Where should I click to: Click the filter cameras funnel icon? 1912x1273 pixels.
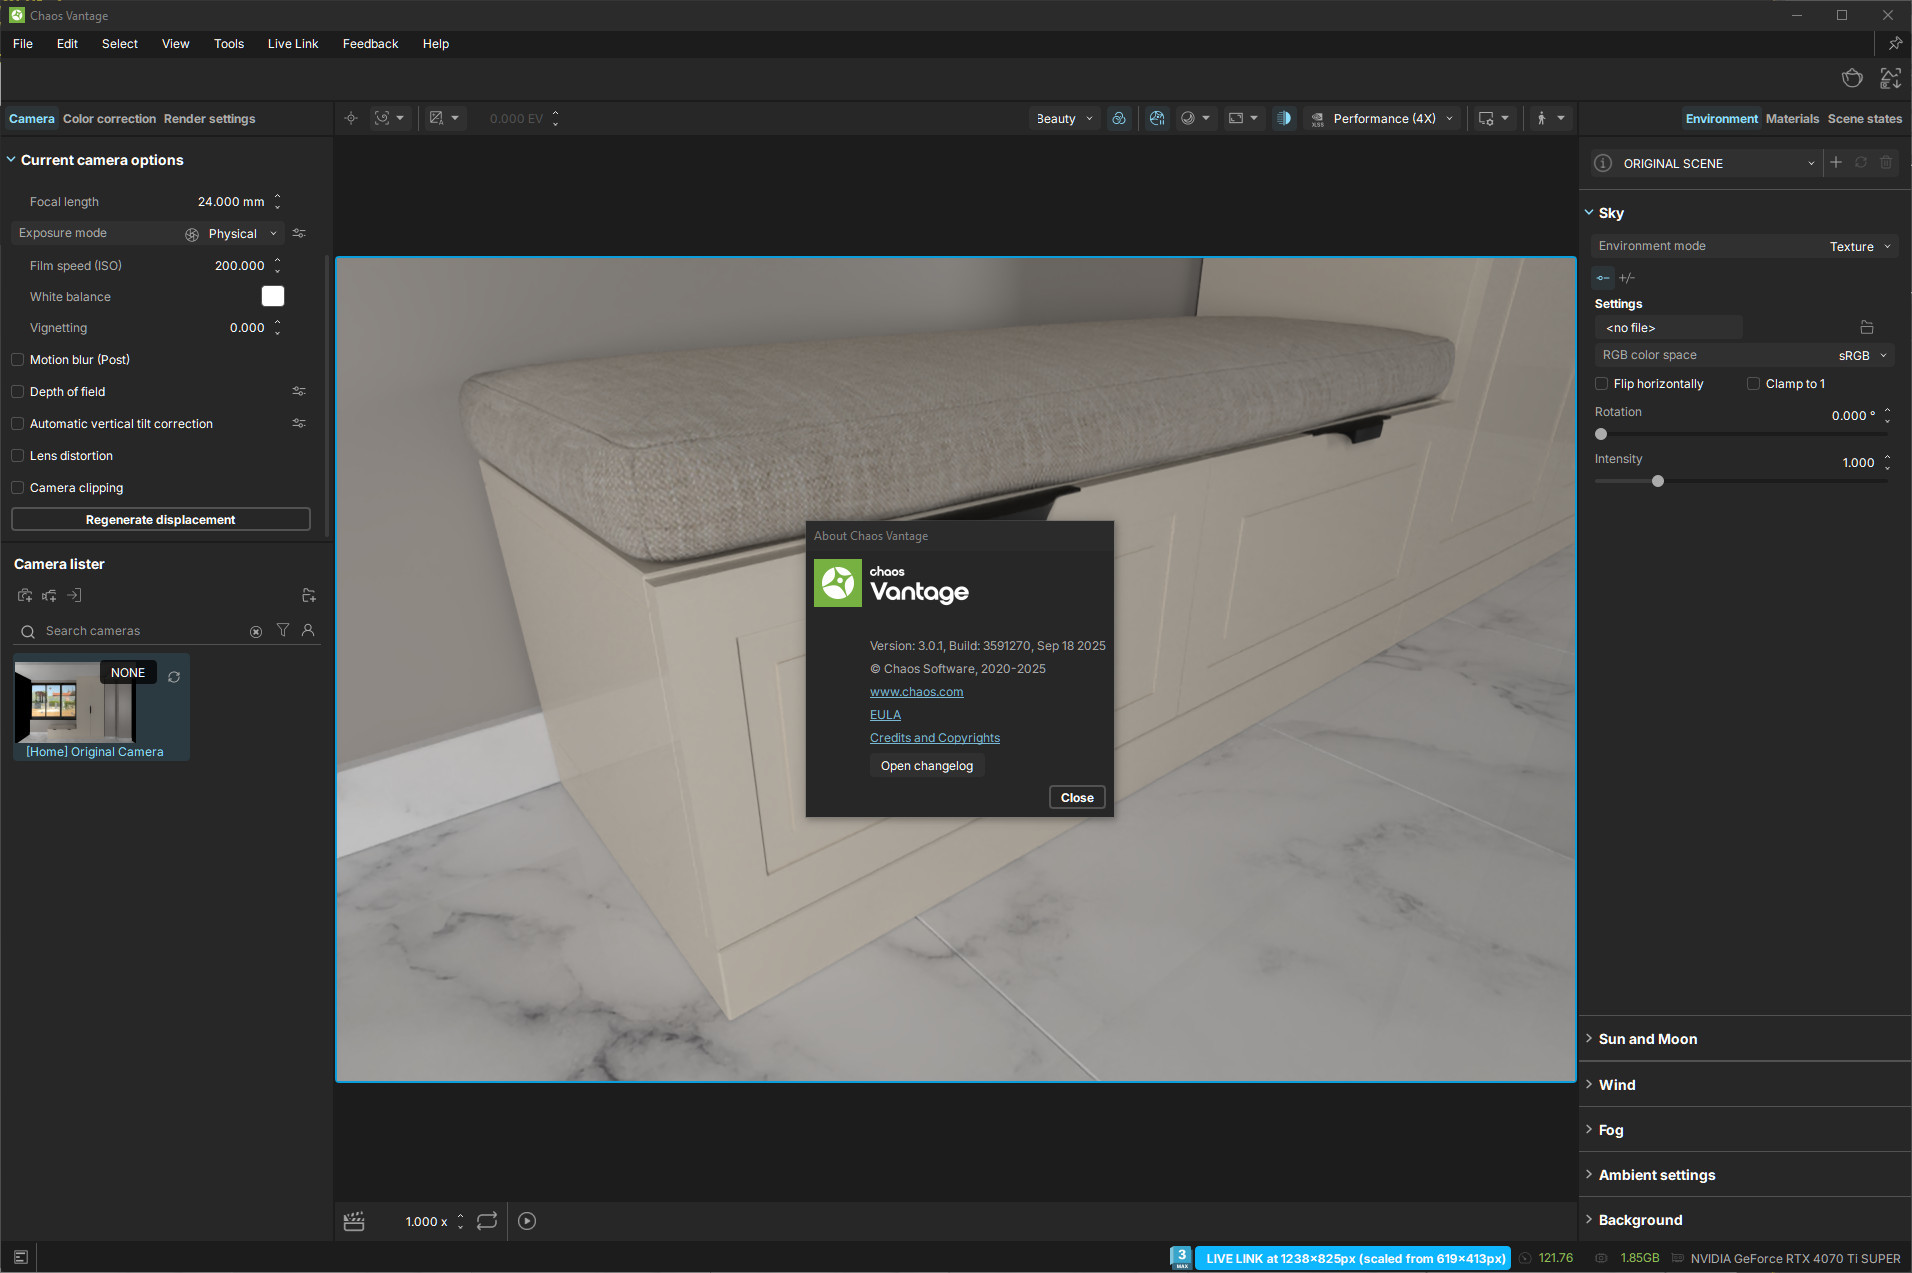(283, 630)
